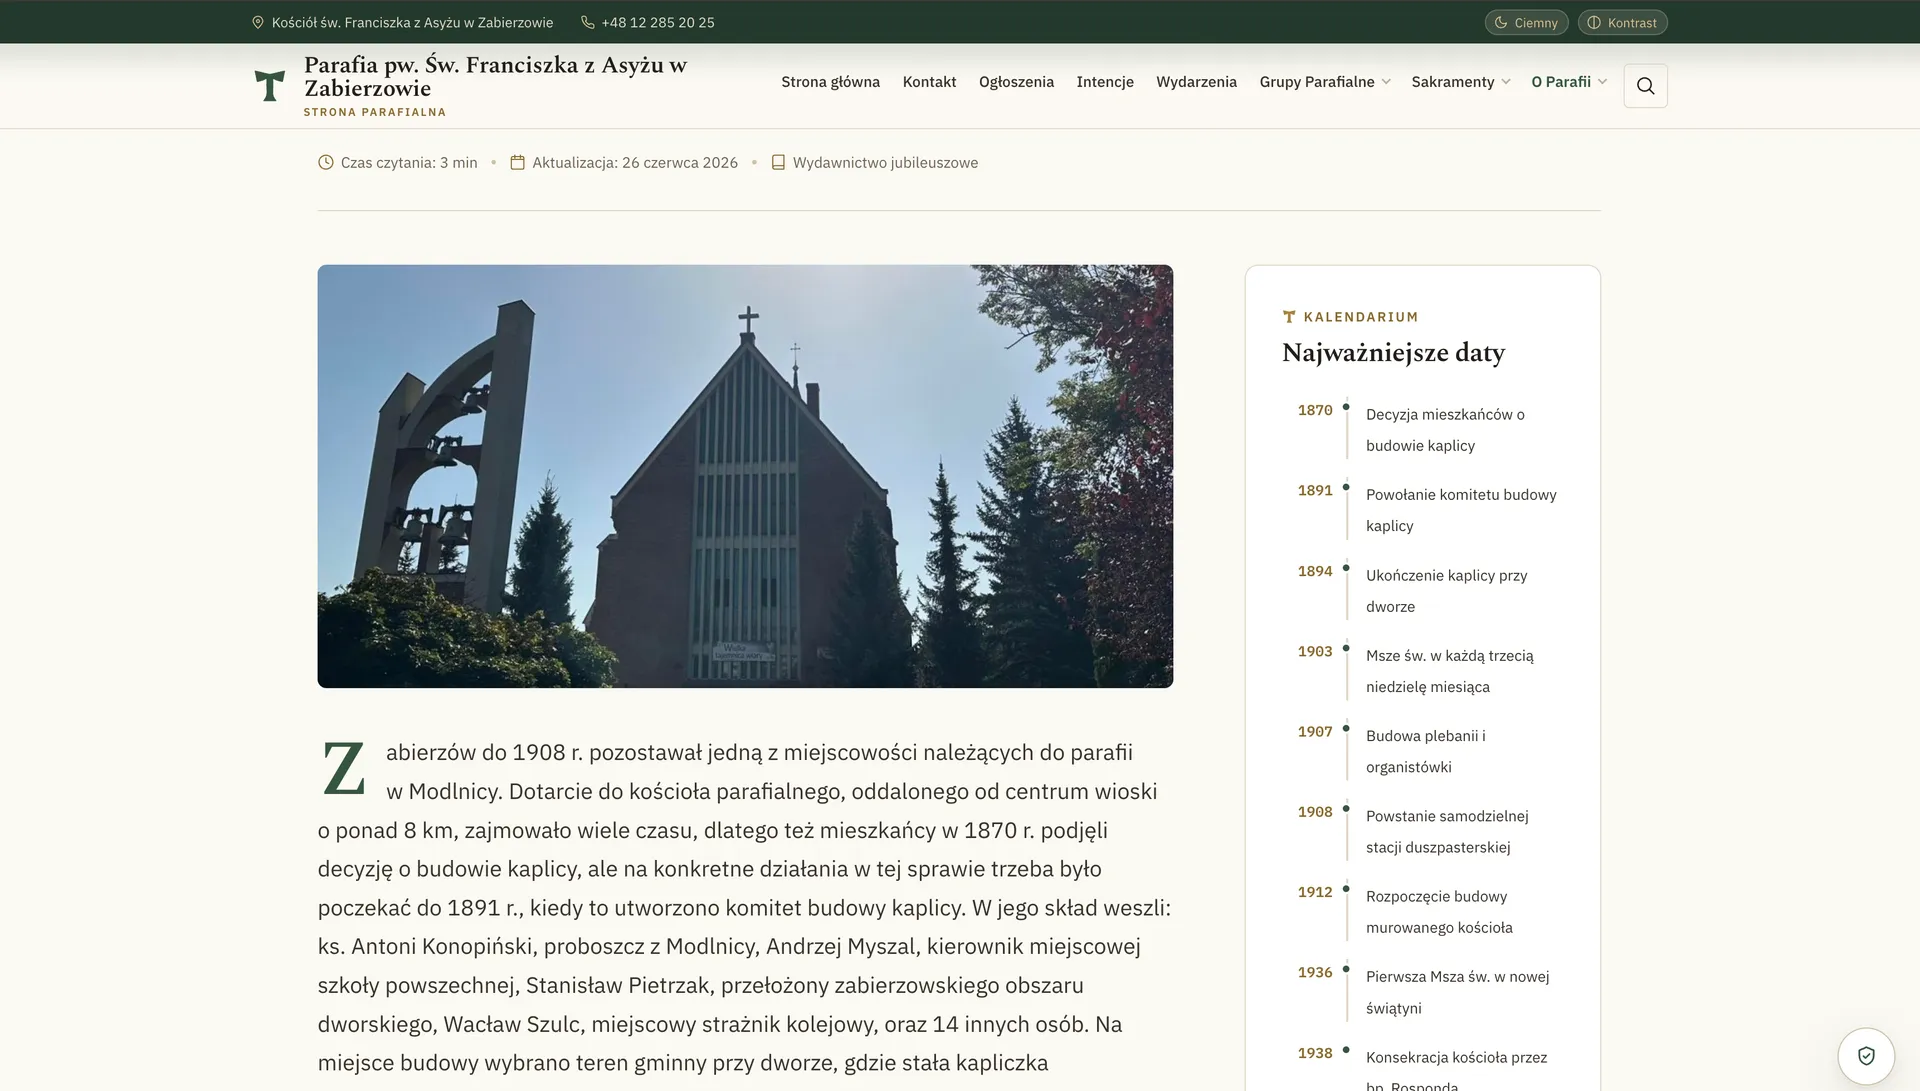Click text 'Budowa plebanii i organistówki'
This screenshot has height=1091, width=1920.
pos(1426,751)
